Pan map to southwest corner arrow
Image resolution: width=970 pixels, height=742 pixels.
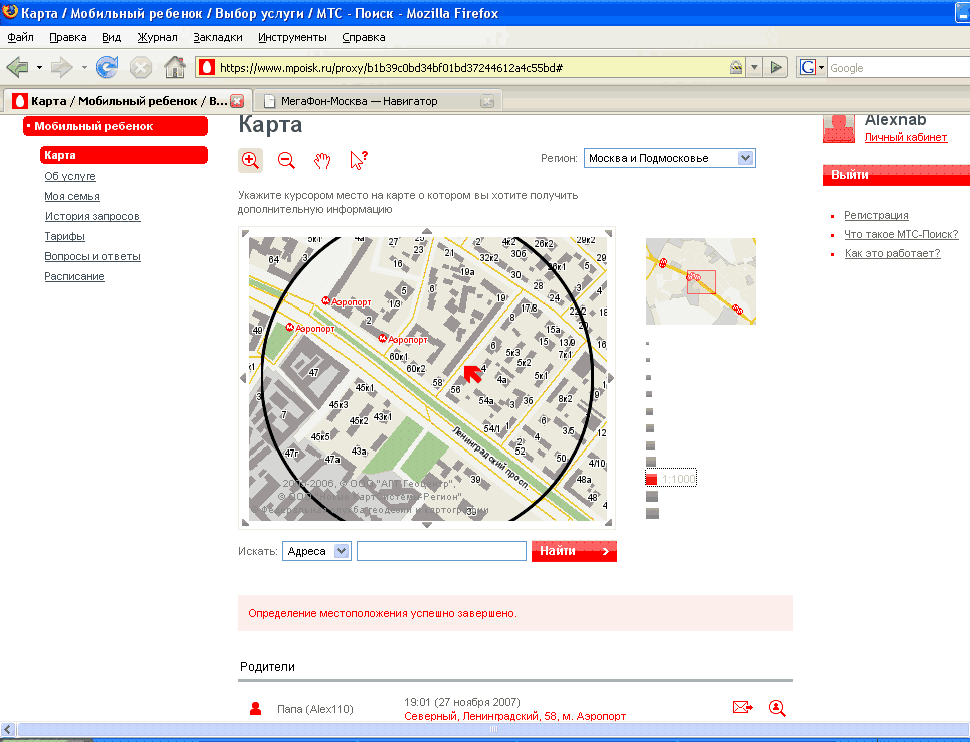245,523
